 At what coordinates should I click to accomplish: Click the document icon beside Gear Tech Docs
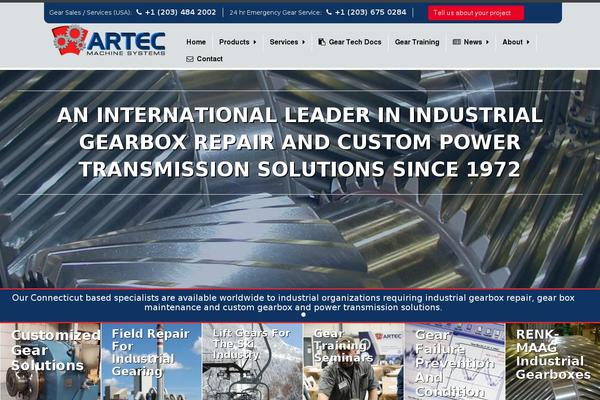click(x=322, y=42)
